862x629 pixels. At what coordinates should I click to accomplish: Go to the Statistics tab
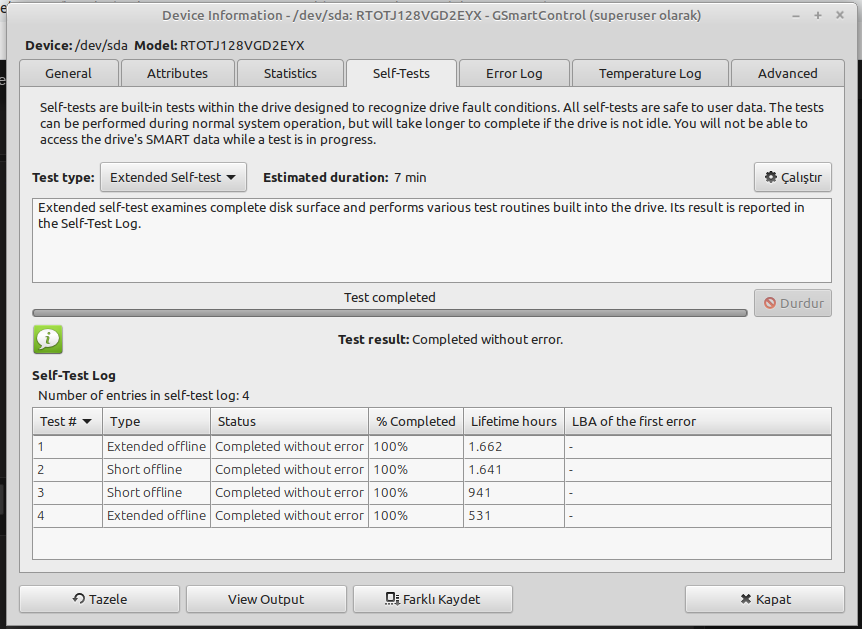click(x=290, y=73)
